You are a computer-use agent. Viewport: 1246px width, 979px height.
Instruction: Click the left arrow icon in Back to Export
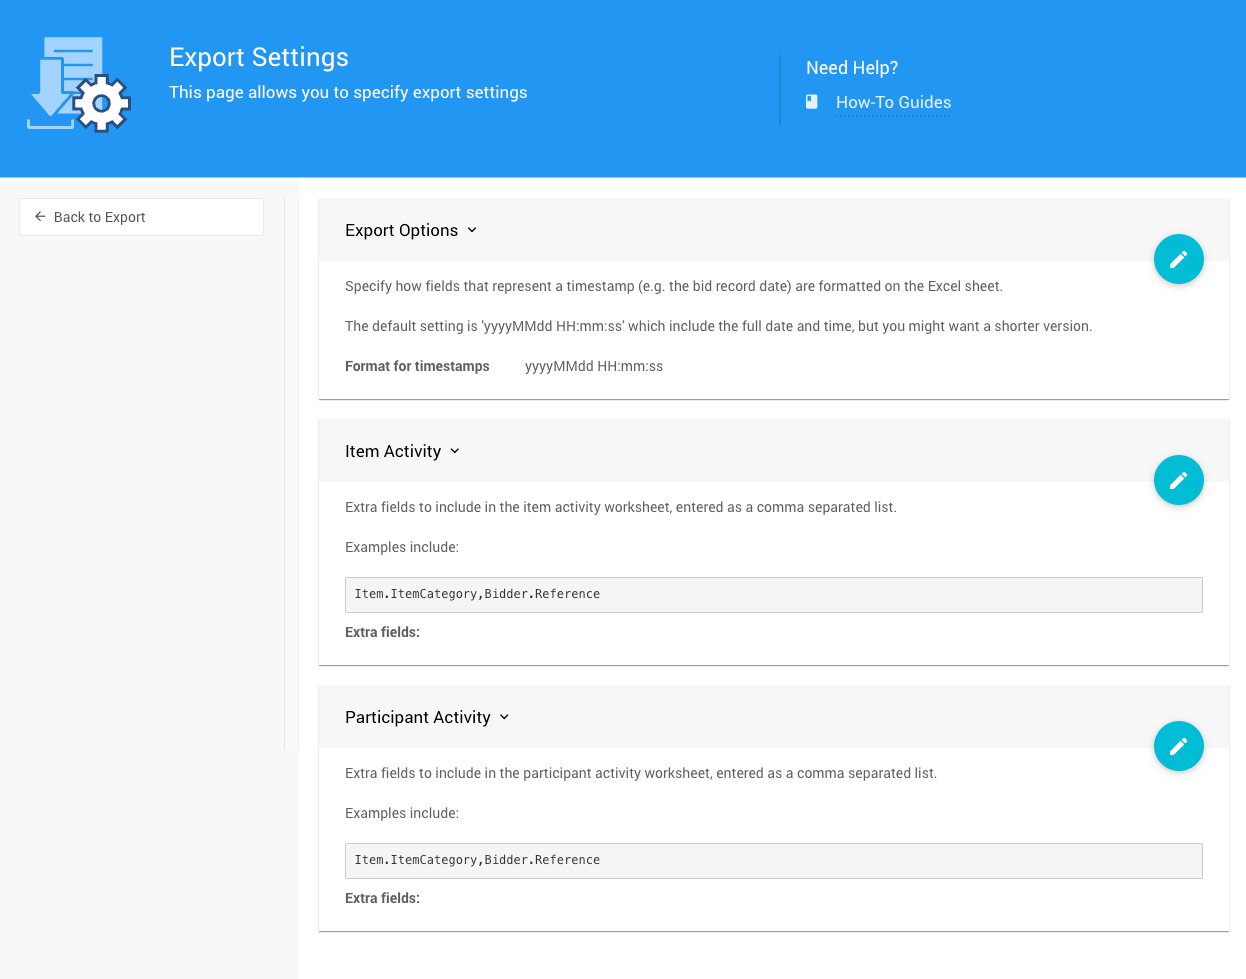[40, 217]
